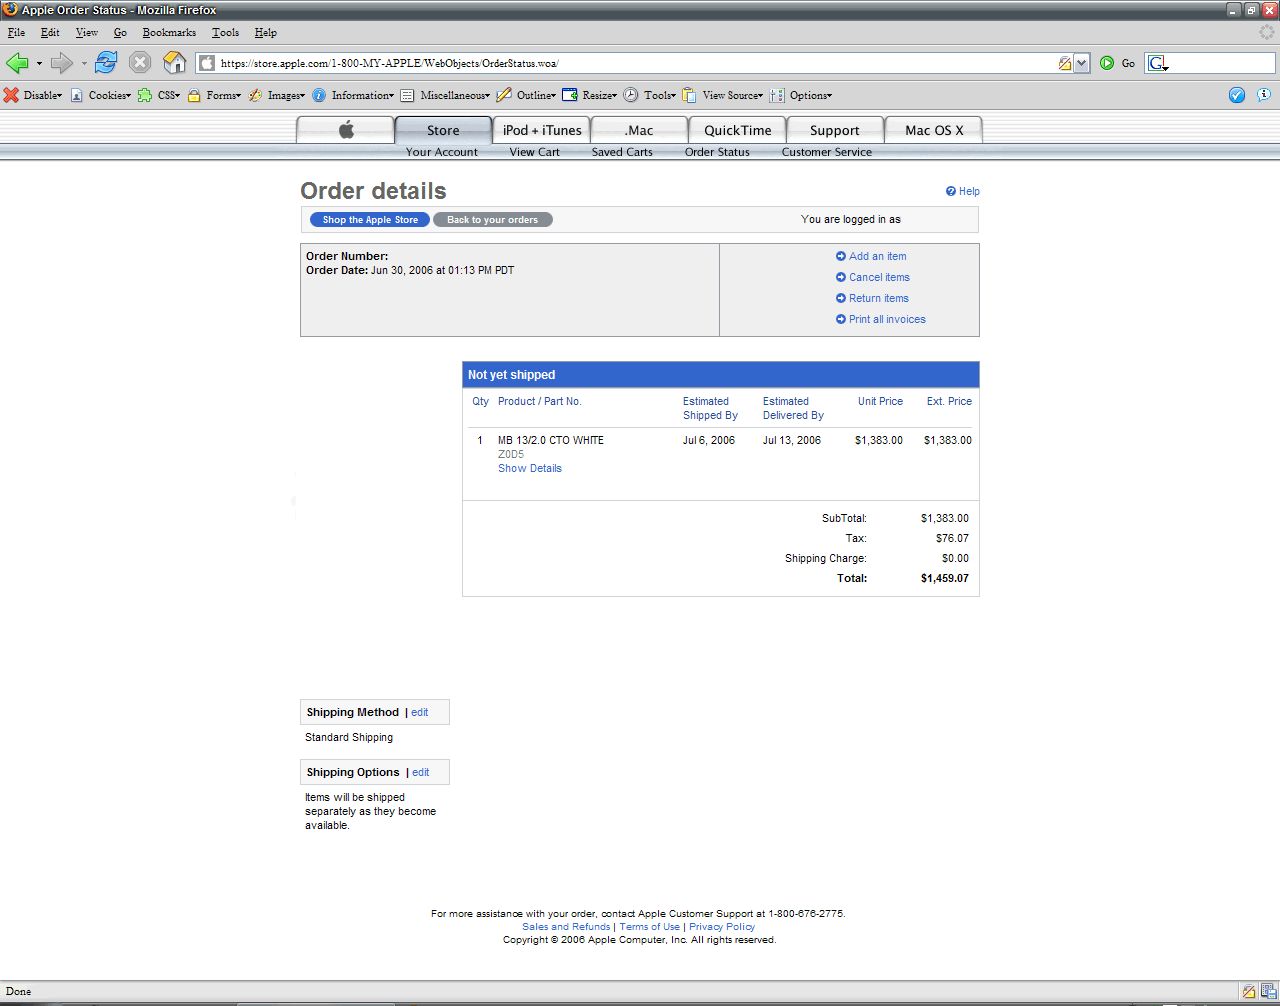The image size is (1280, 1006).
Task: Switch to the Mac OS X tab
Action: (x=933, y=130)
